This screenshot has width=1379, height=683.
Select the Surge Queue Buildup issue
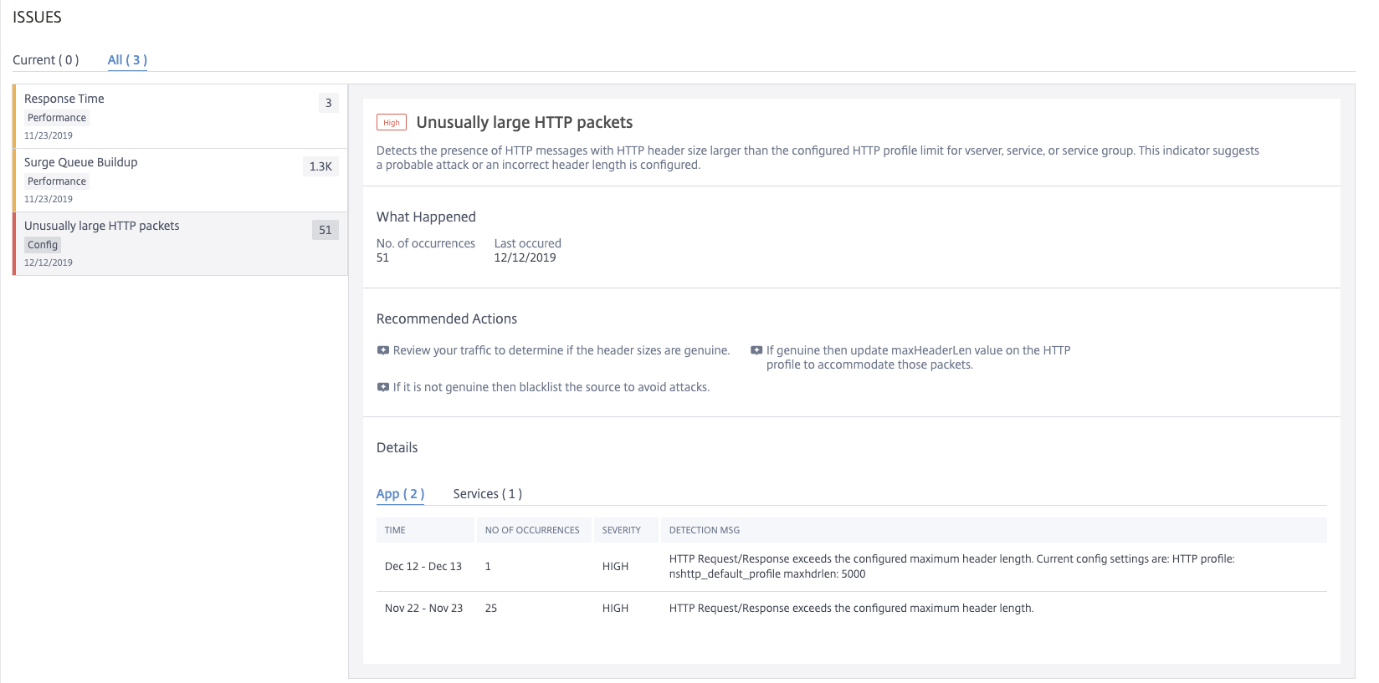180,180
